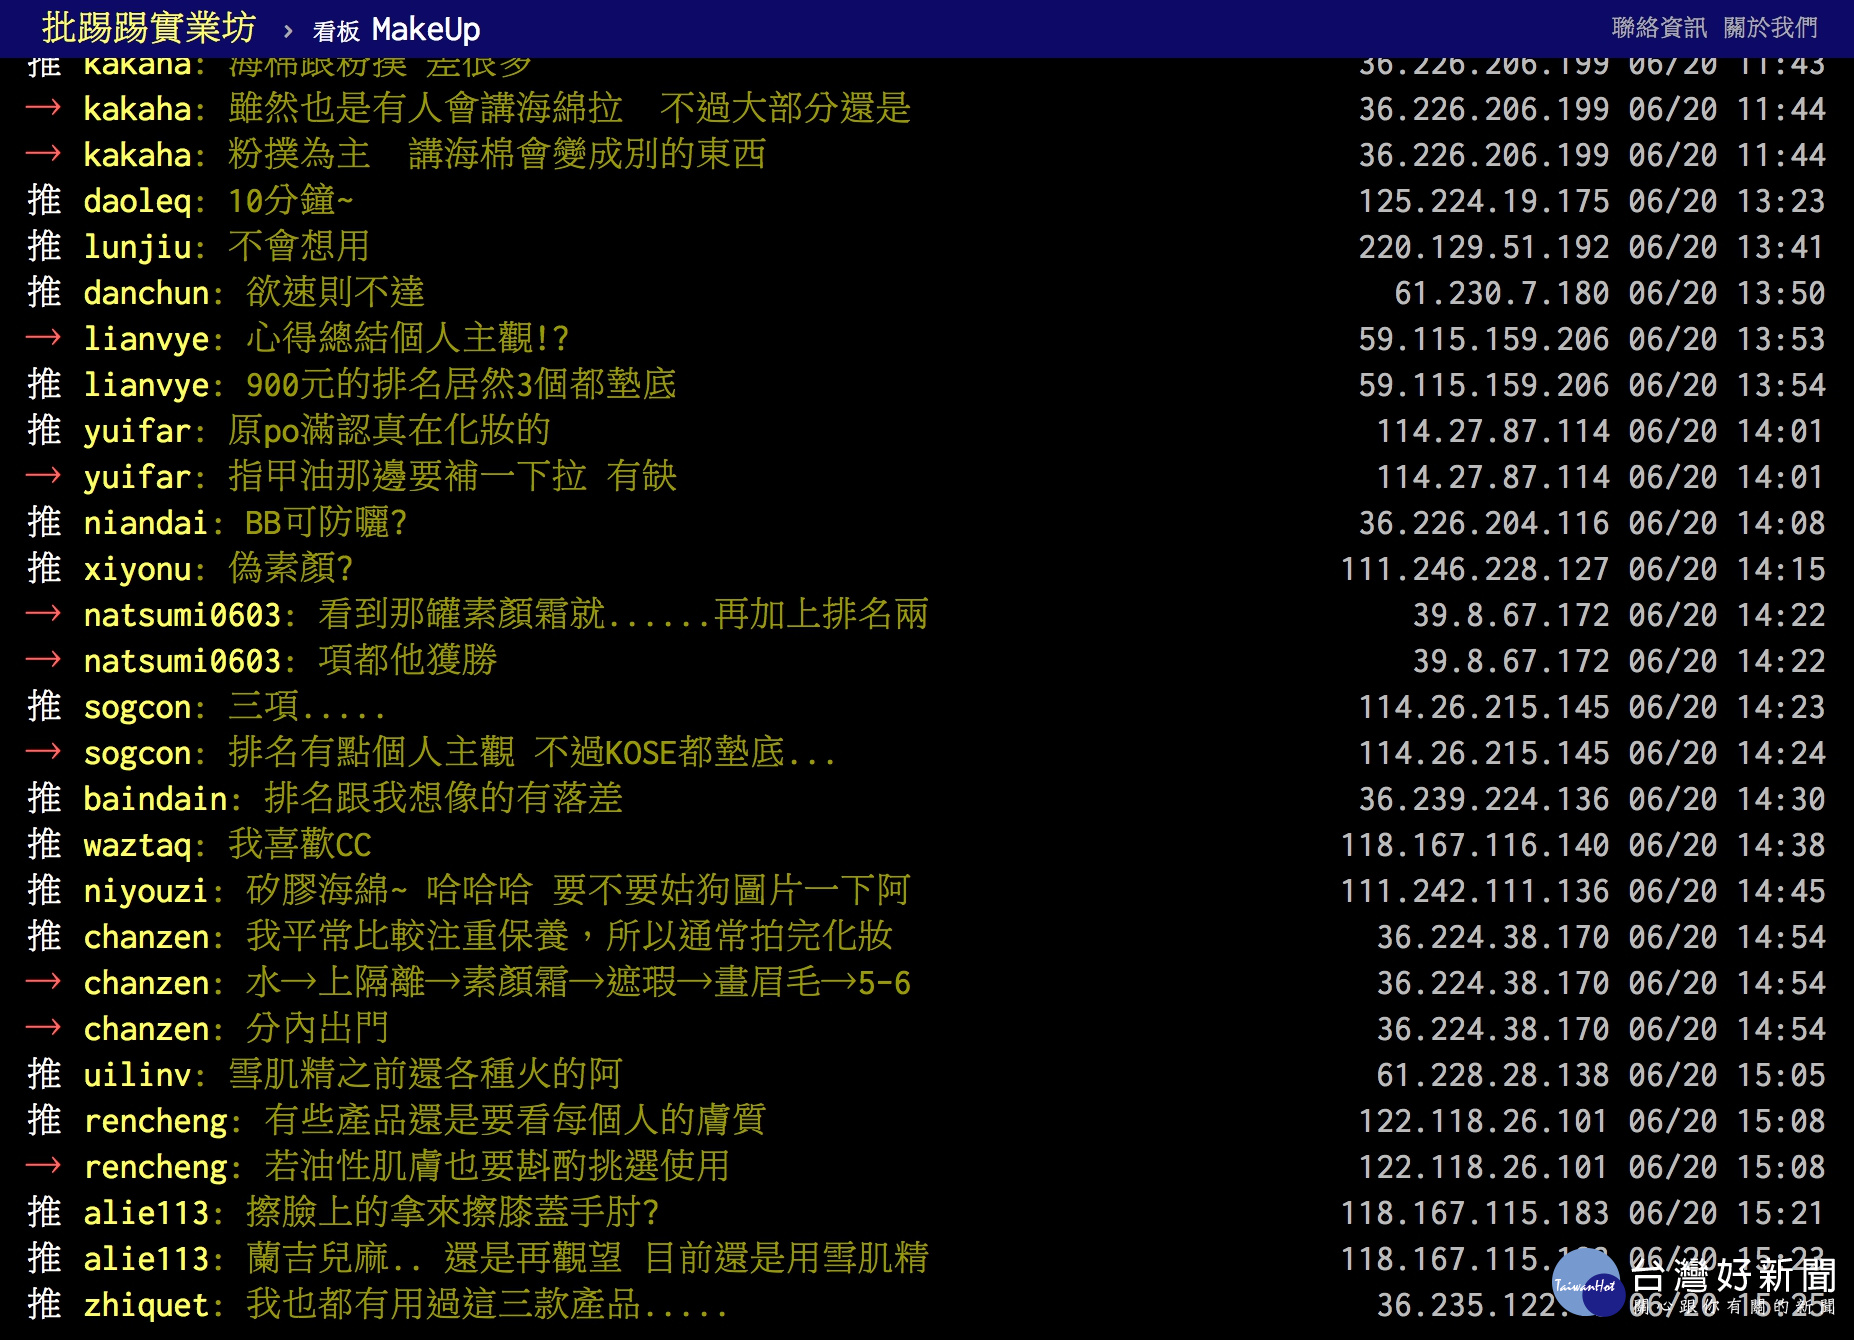Select natsumi0603 comment '項都他獲勝'
The width and height of the screenshot is (1854, 1340).
click(407, 661)
